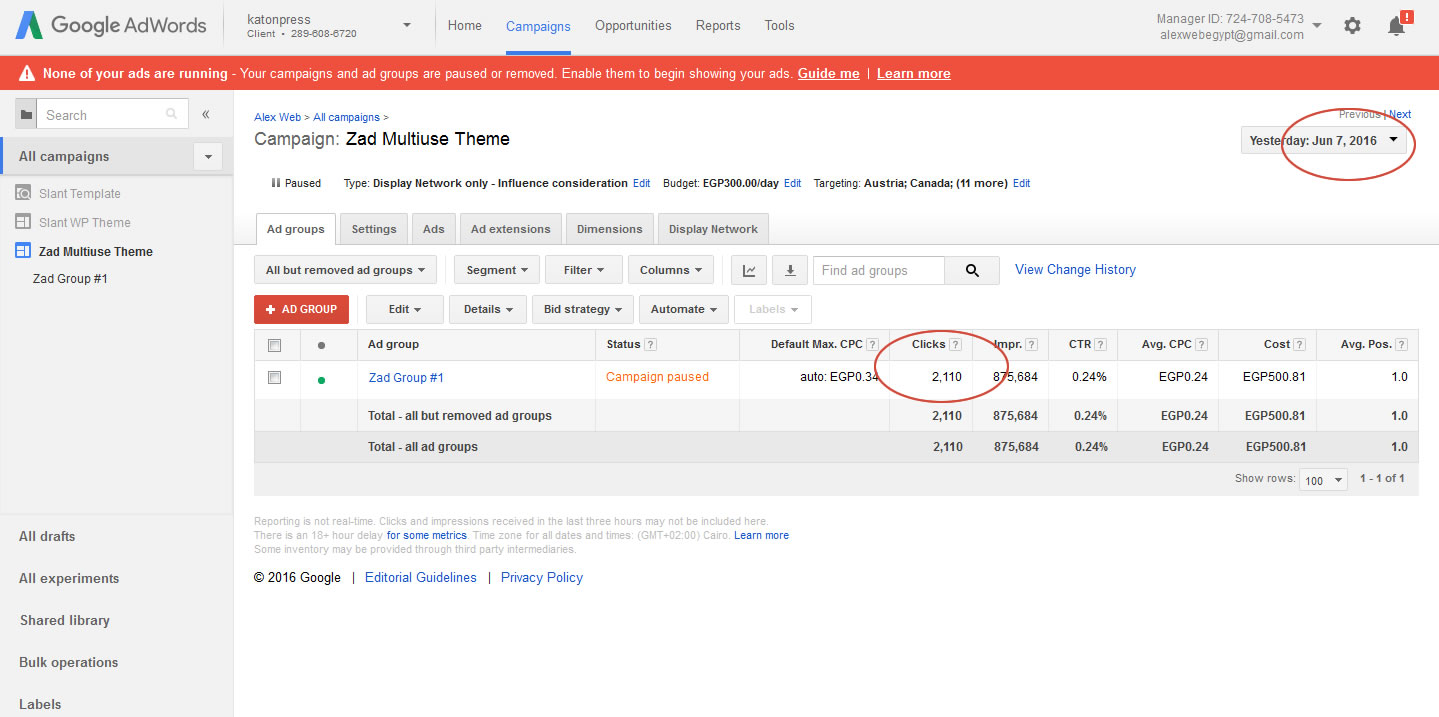Screen dimensions: 1439x717
Task: Click the red + AD GROUP button
Action: point(301,309)
